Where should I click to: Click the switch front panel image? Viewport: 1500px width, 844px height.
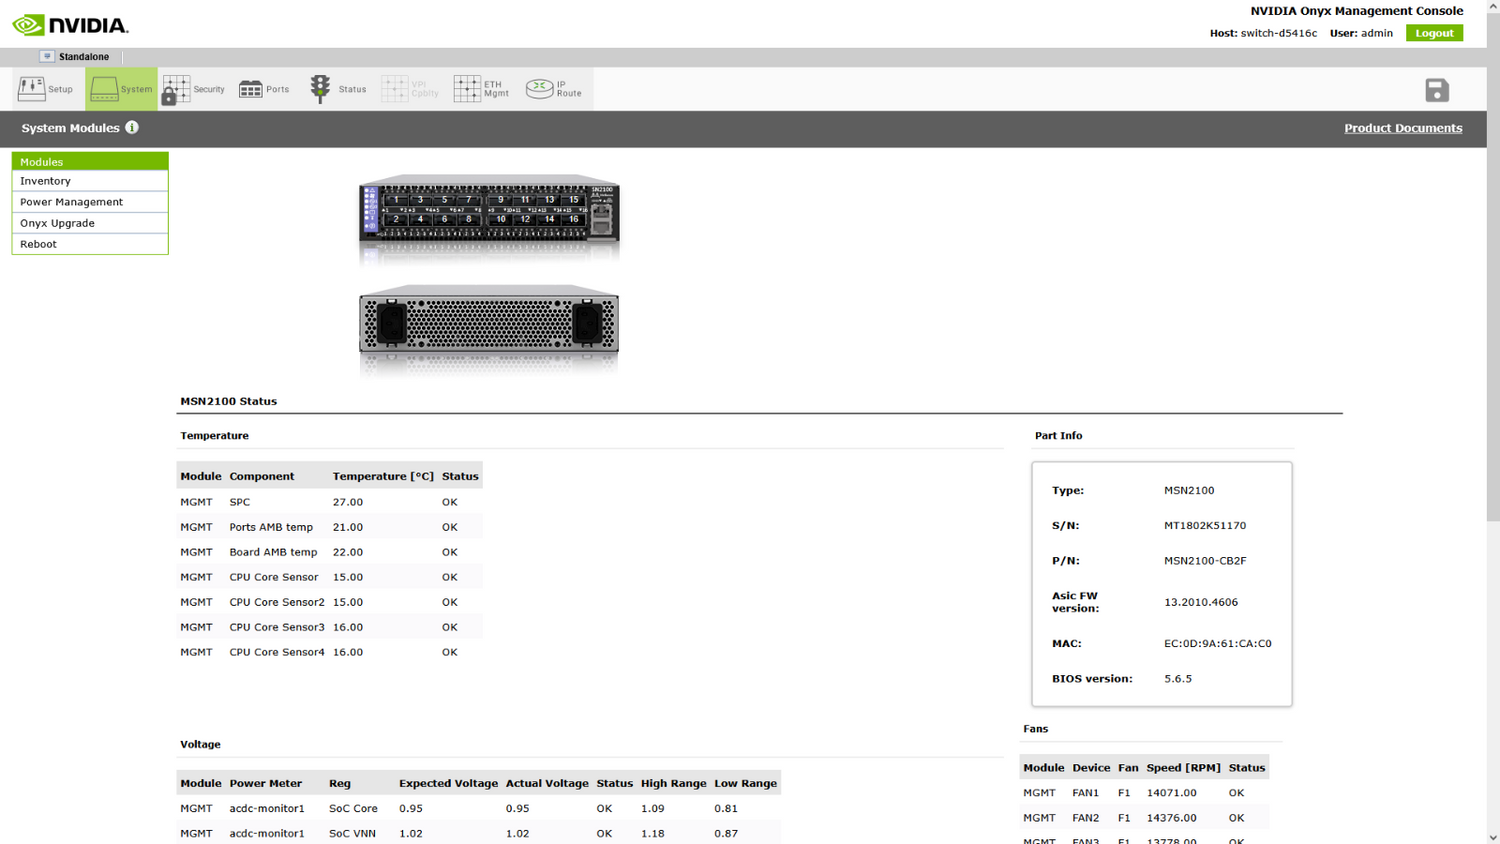click(489, 209)
